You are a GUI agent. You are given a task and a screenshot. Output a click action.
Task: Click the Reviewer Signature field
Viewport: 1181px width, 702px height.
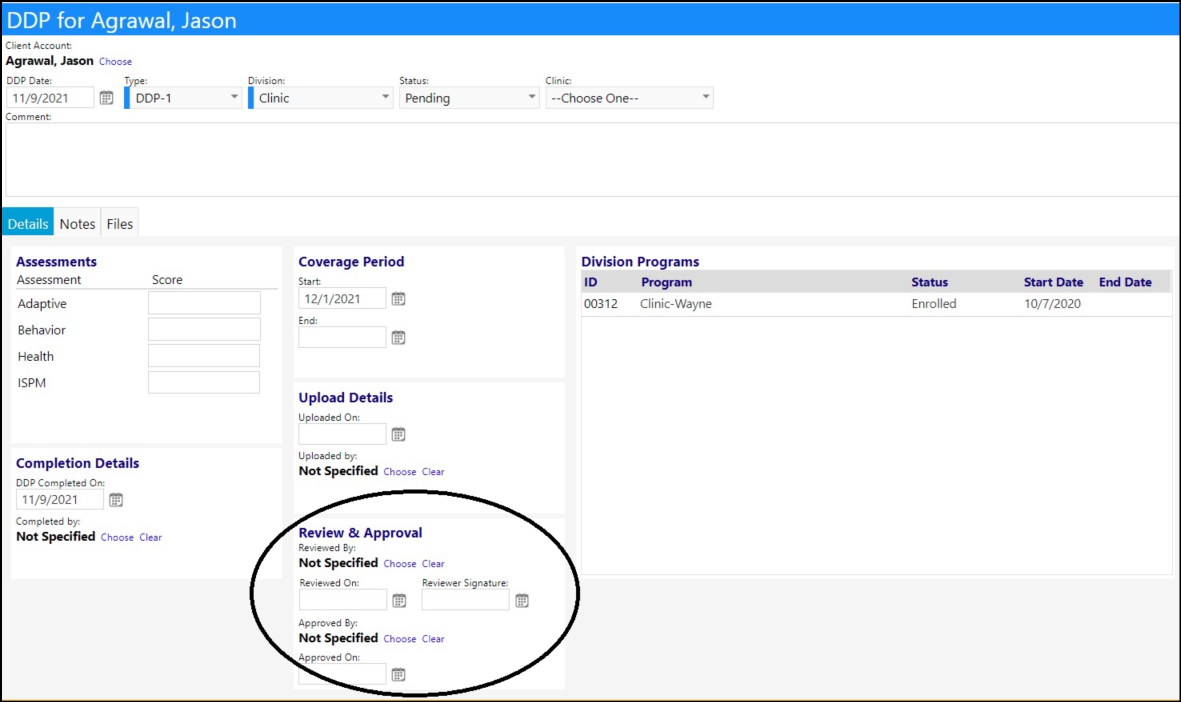(x=465, y=600)
